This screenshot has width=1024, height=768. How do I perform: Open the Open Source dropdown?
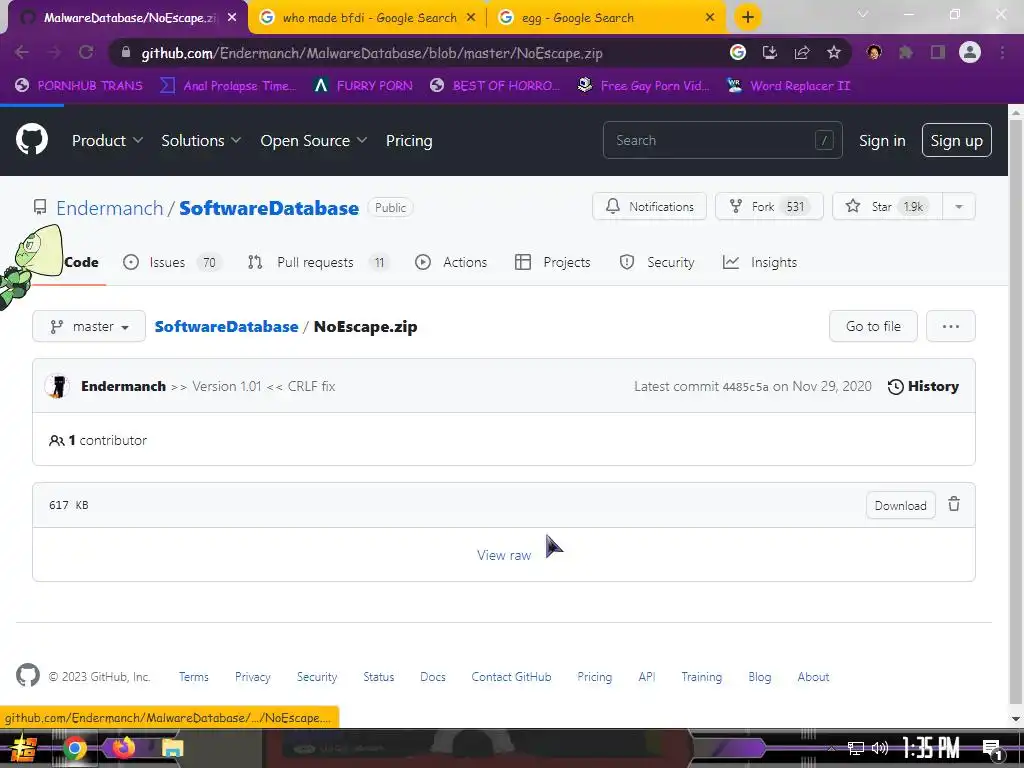click(313, 140)
